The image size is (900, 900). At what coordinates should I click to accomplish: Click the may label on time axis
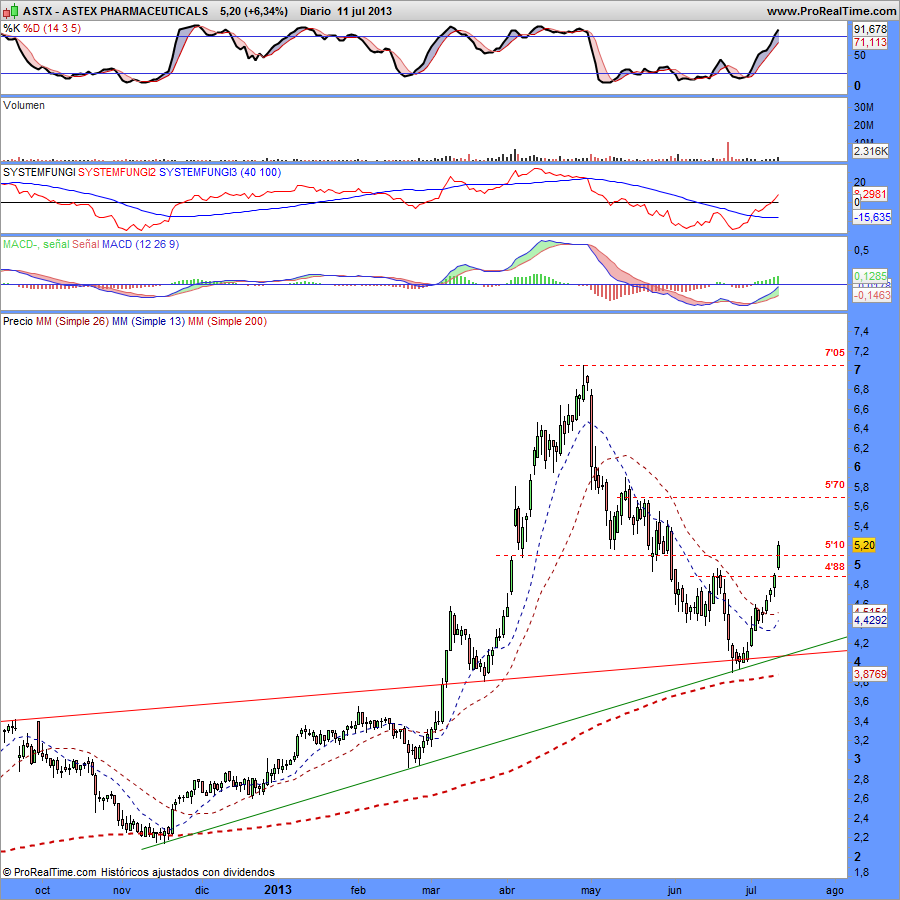click(591, 891)
